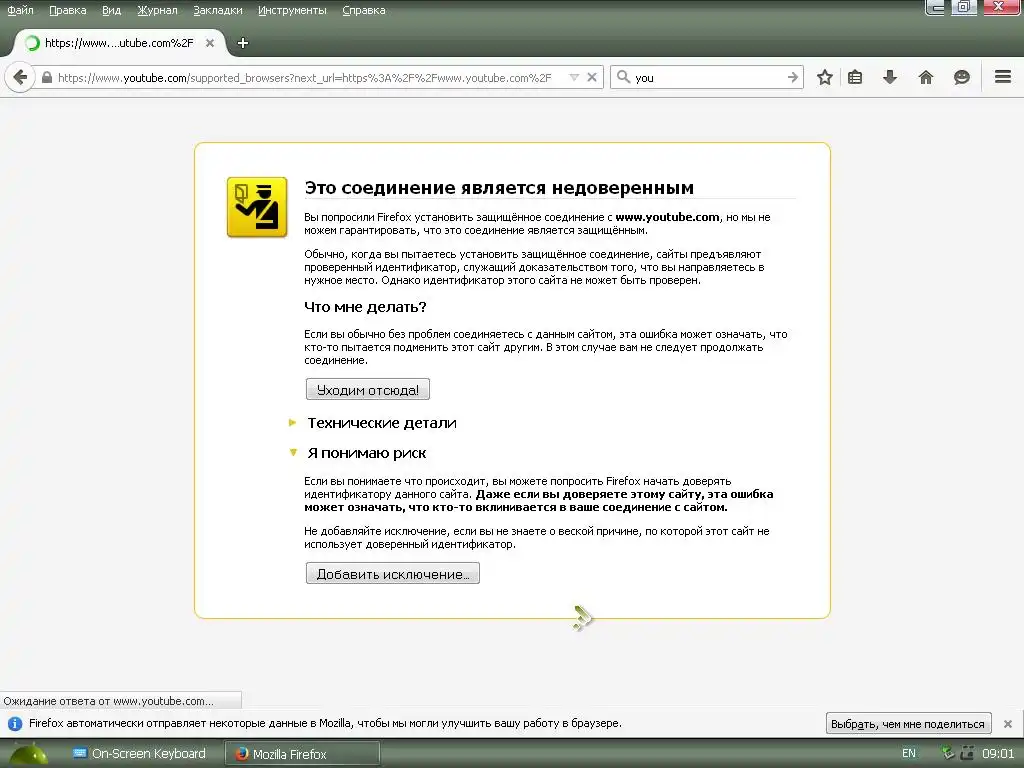Click the search field containing 'you'
Screen dimensions: 1024x768
pyautogui.click(x=709, y=78)
